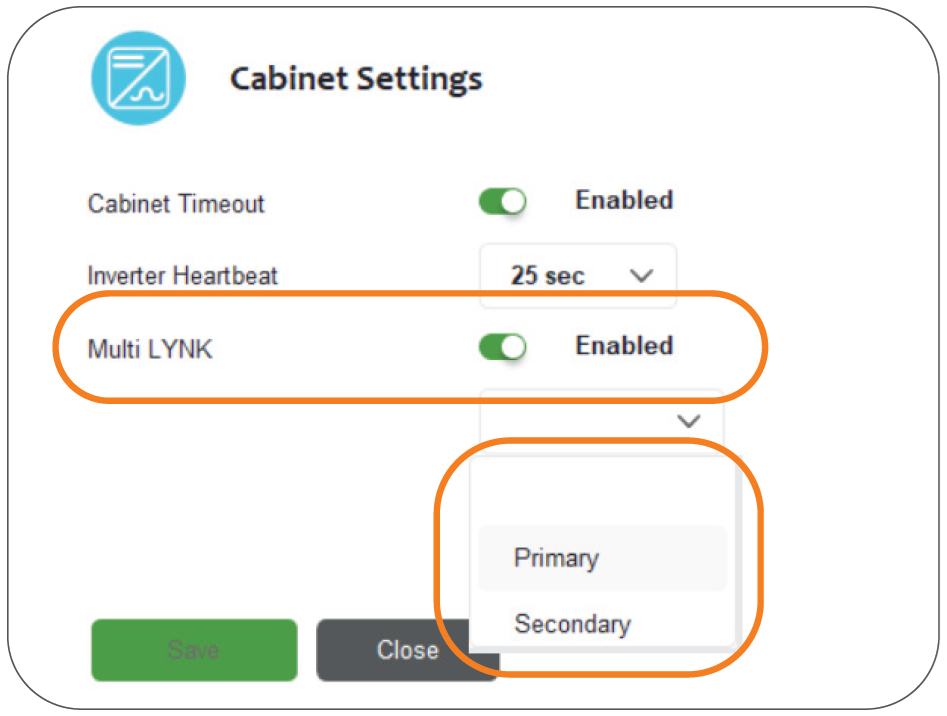Screen dimensions: 947x716
Task: Click the '25 sec' value text
Action: point(548,276)
